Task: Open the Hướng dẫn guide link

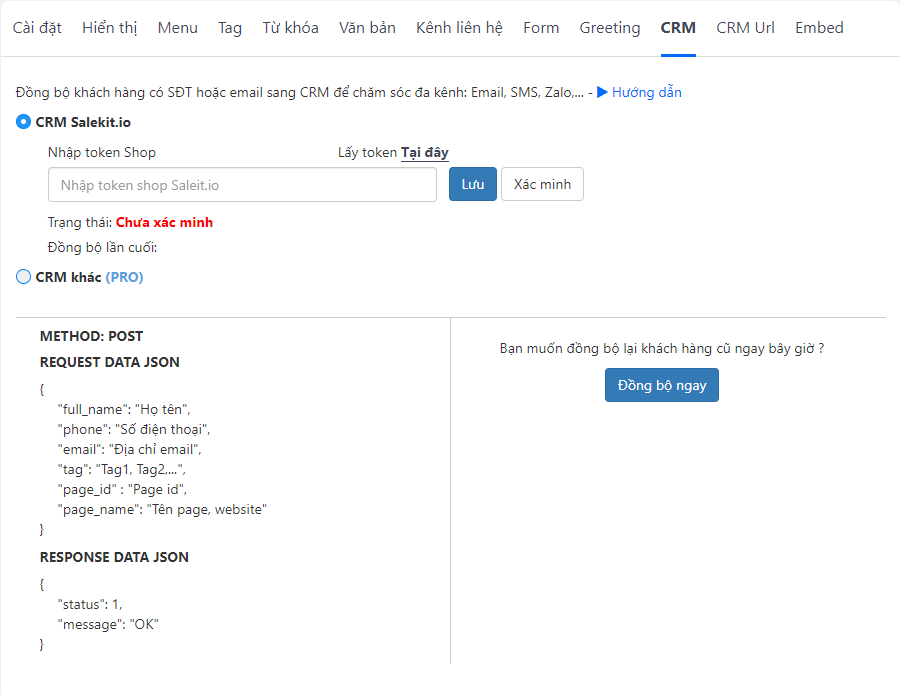Action: [647, 92]
